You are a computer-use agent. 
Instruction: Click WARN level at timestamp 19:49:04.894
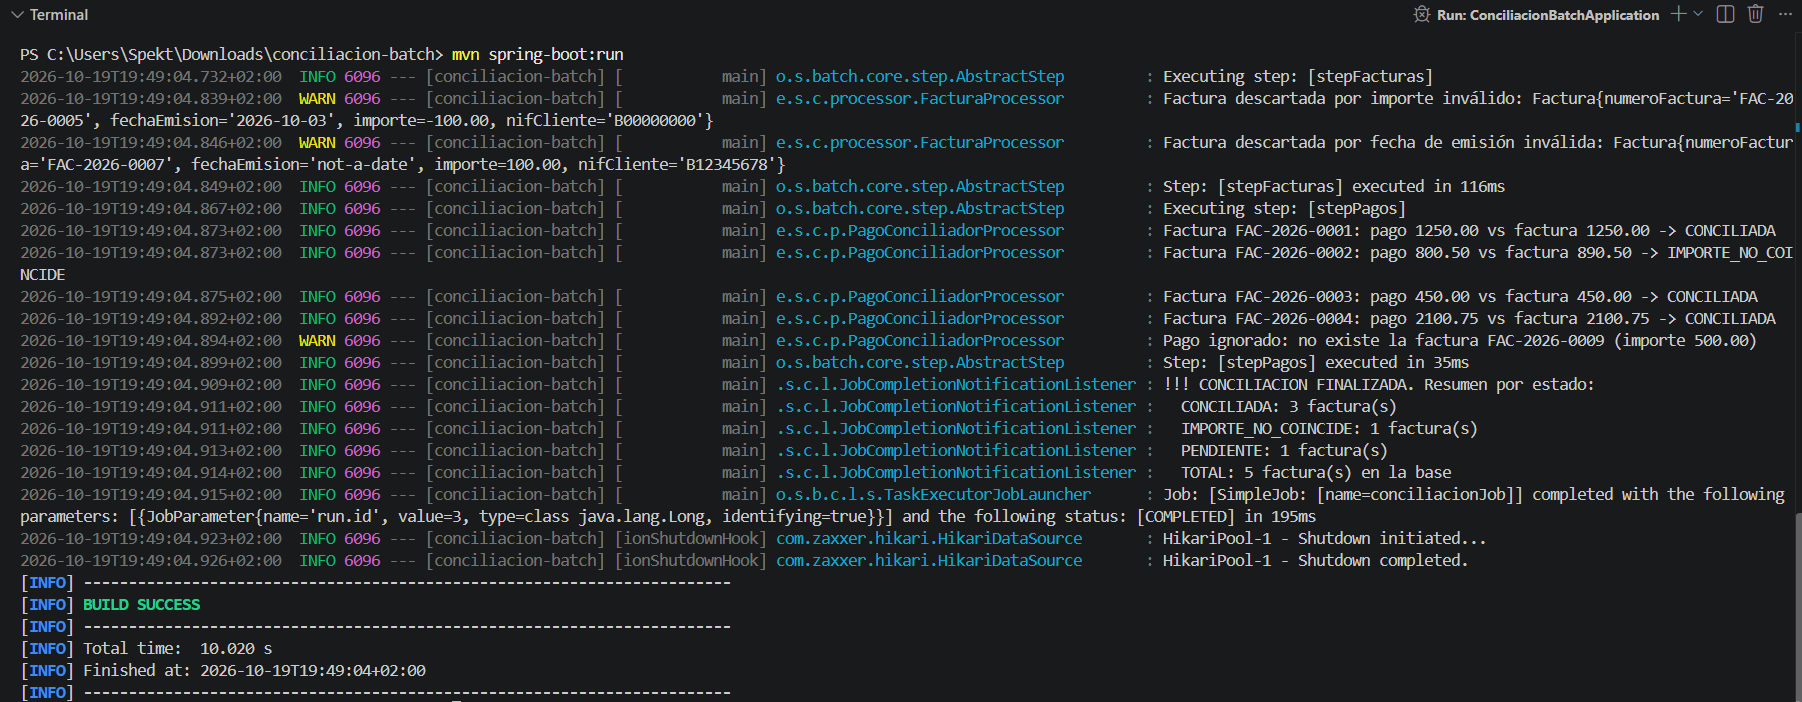tap(317, 340)
